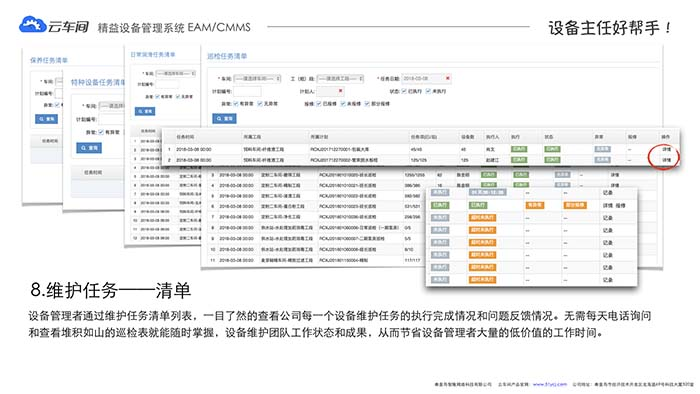This screenshot has width=700, height=394.
Task: Click the 所属工段 column header
Action: pyautogui.click(x=252, y=137)
